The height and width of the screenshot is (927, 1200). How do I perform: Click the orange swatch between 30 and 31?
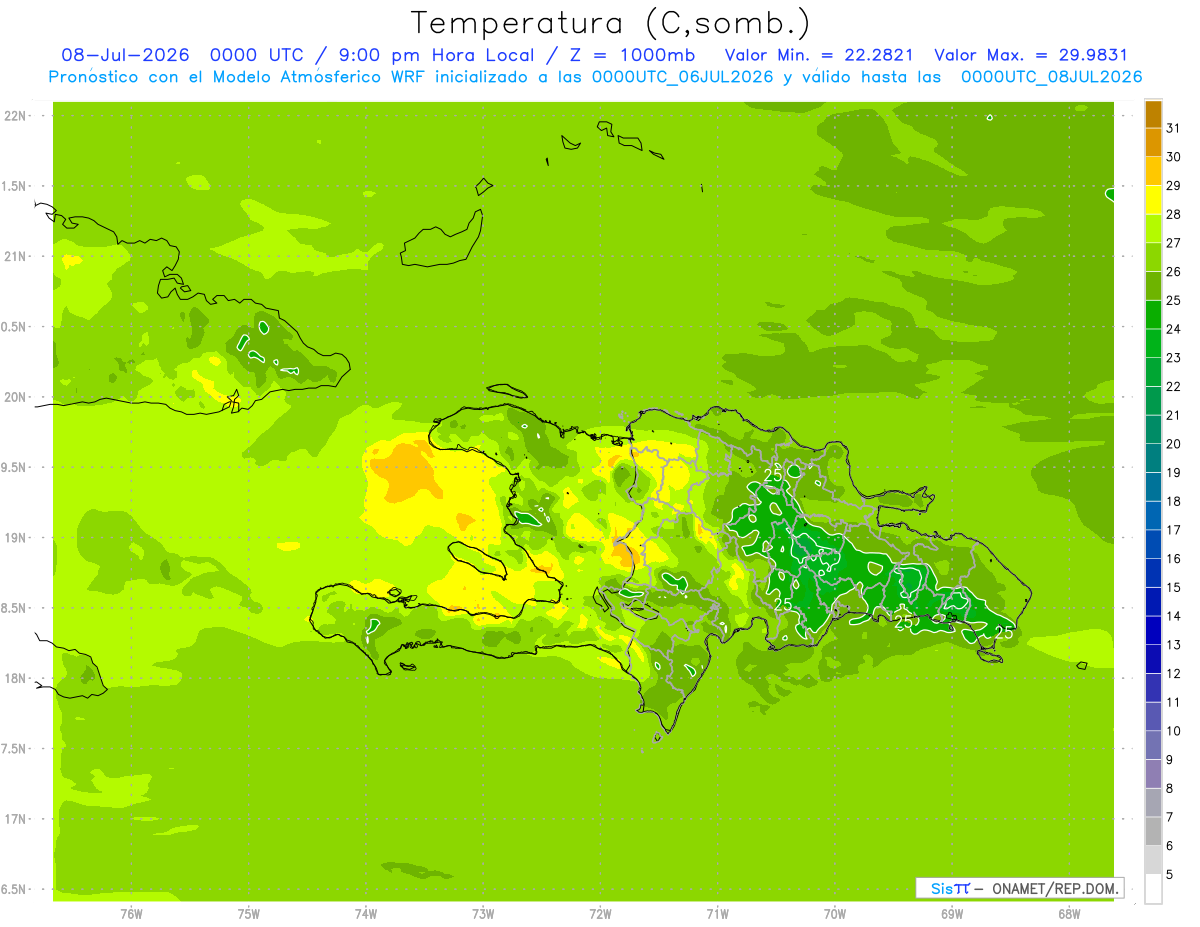tap(1153, 143)
